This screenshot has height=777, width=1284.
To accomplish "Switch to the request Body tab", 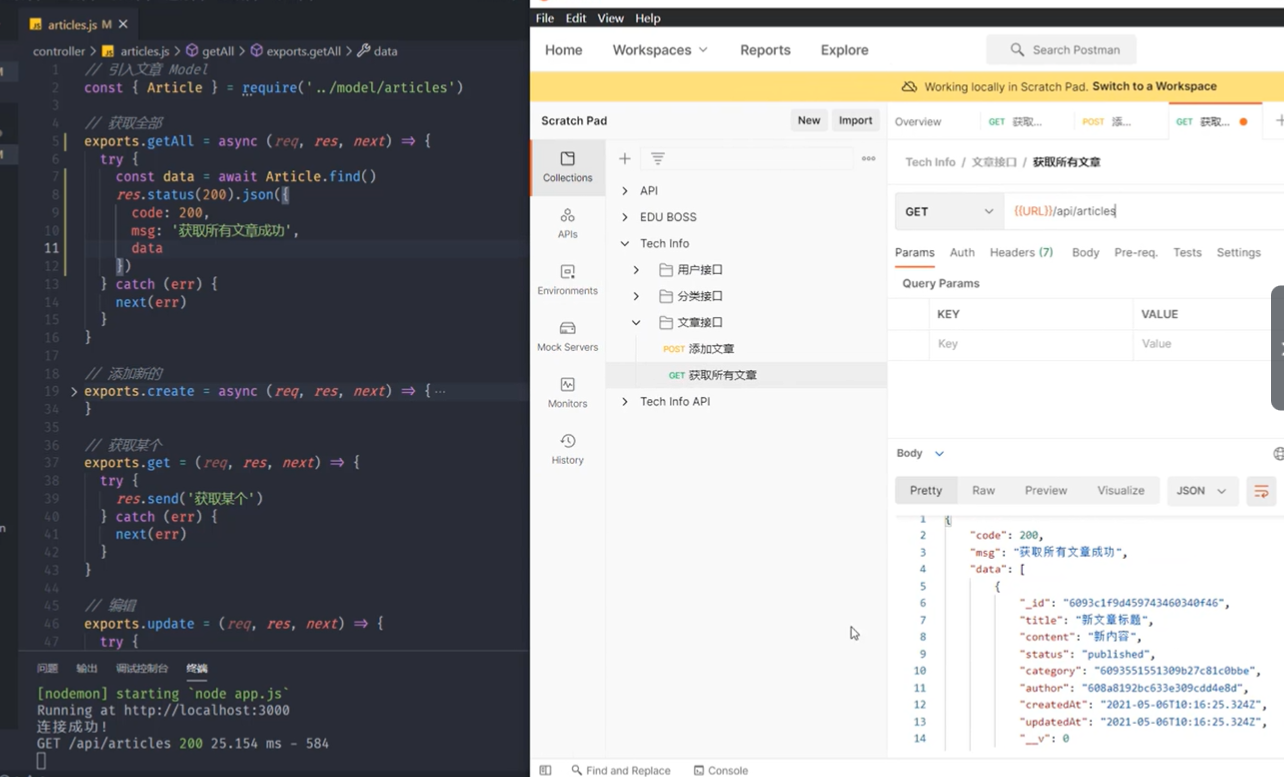I will tap(1085, 253).
